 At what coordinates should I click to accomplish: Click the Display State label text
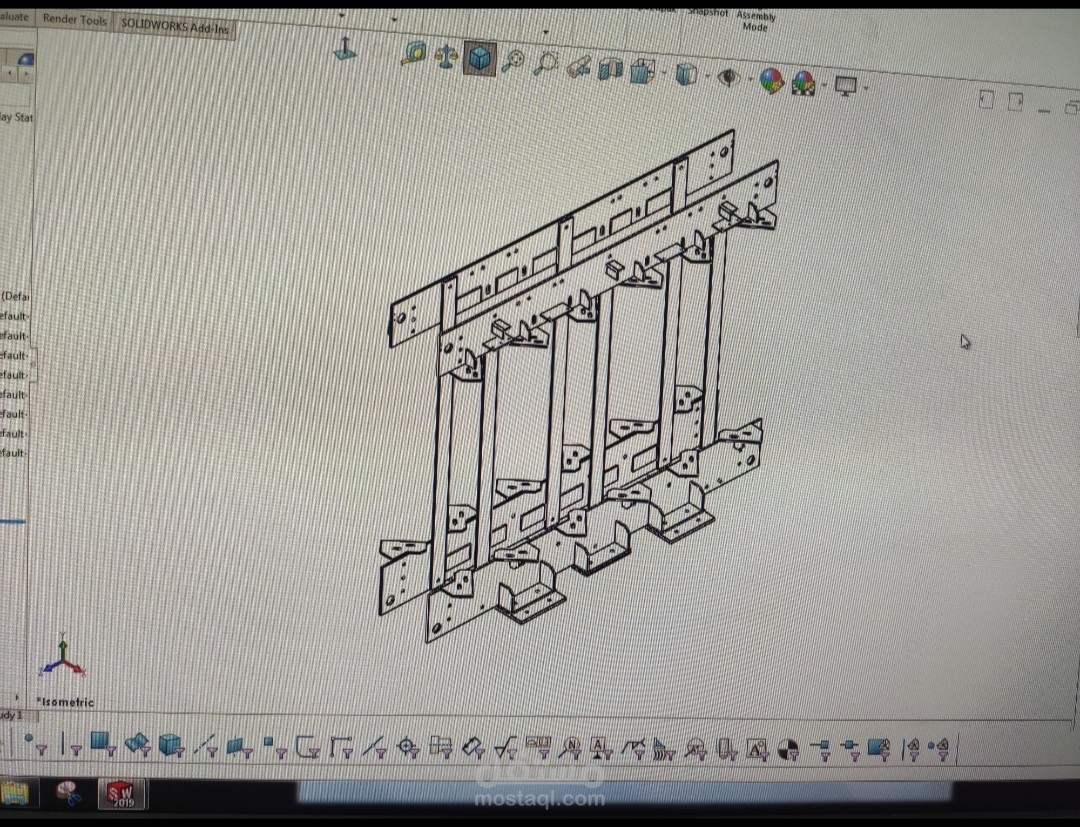click(x=16, y=117)
